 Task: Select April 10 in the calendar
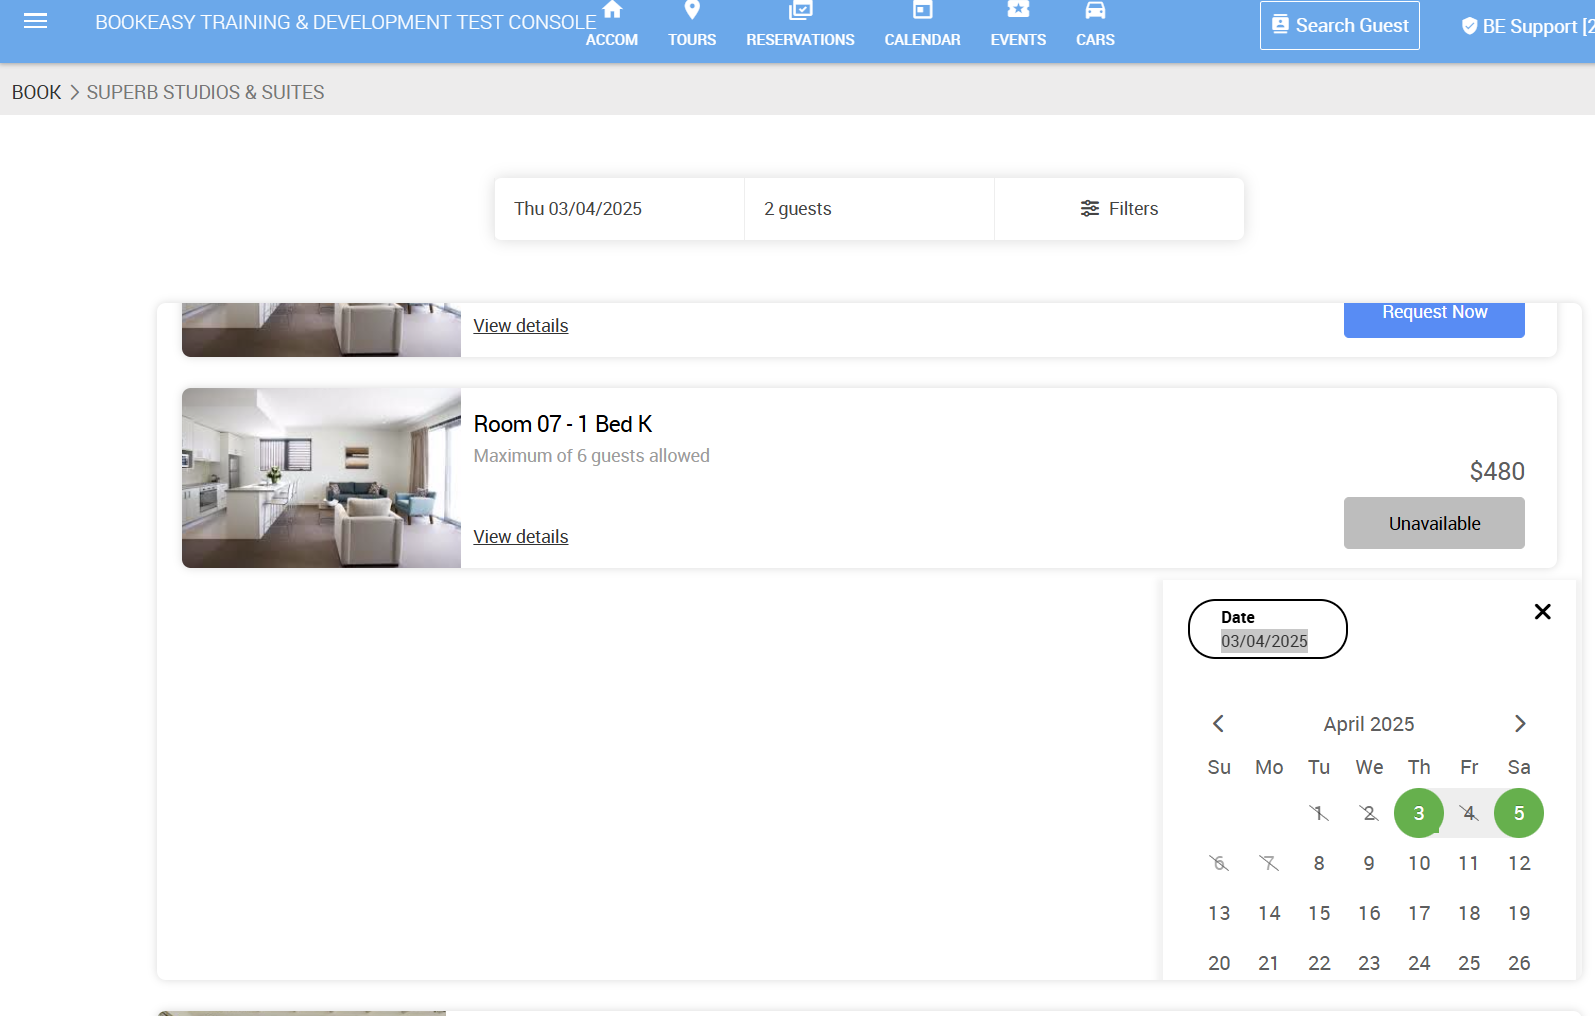1419,863
